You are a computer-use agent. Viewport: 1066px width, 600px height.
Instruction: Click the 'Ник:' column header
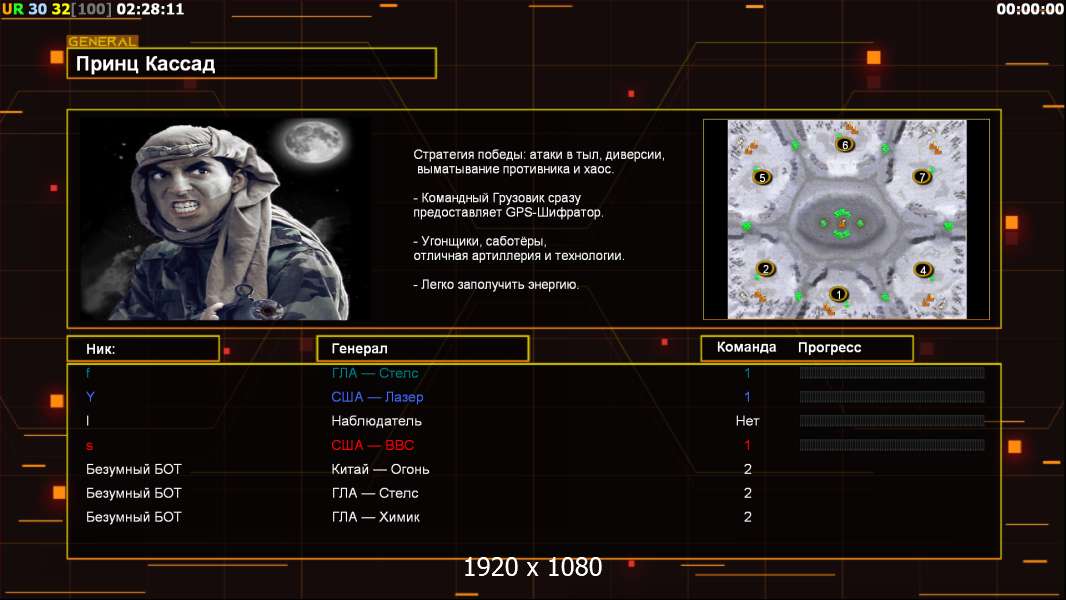[143, 349]
